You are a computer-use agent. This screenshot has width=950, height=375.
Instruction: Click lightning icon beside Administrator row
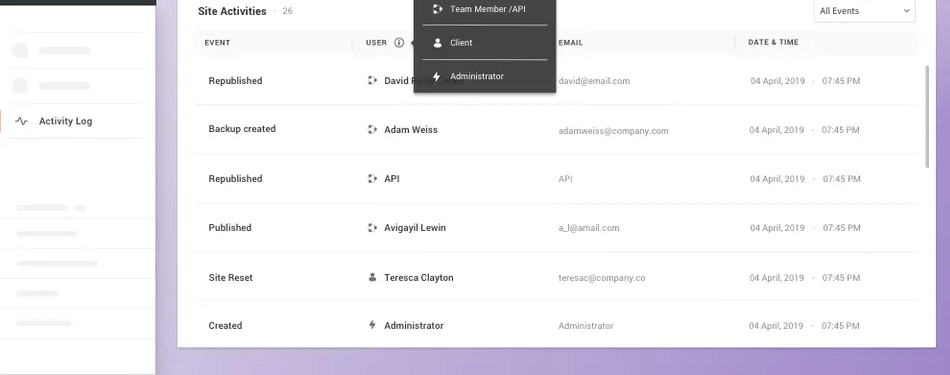coord(372,325)
